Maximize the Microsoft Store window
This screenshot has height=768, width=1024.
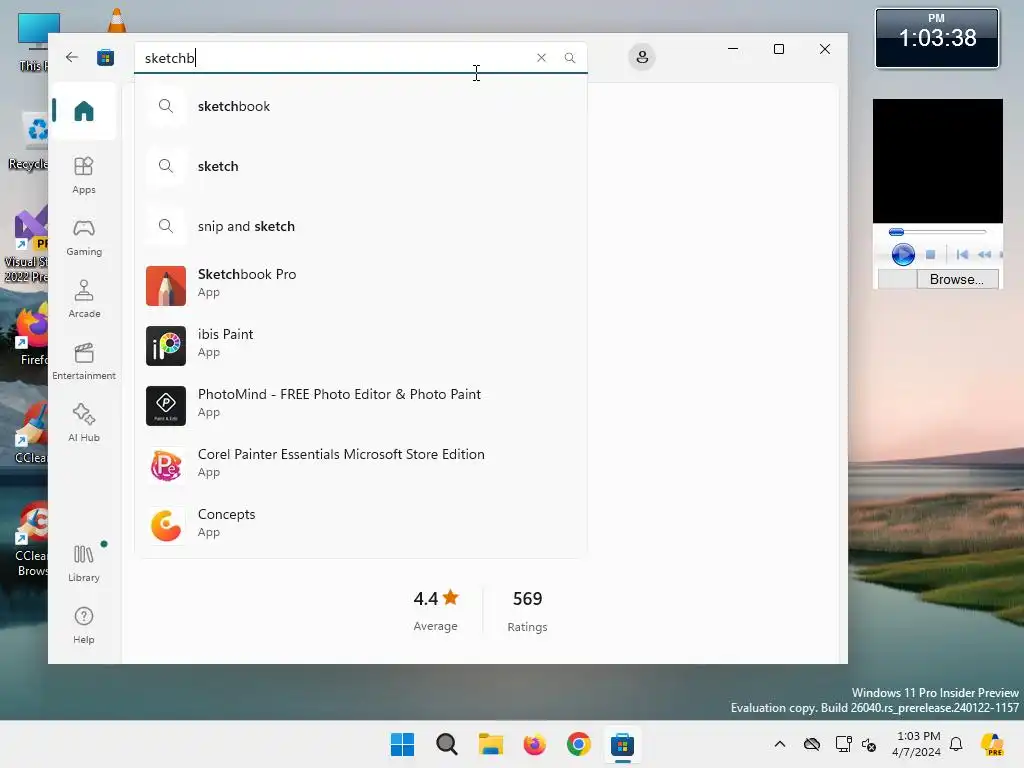(778, 49)
